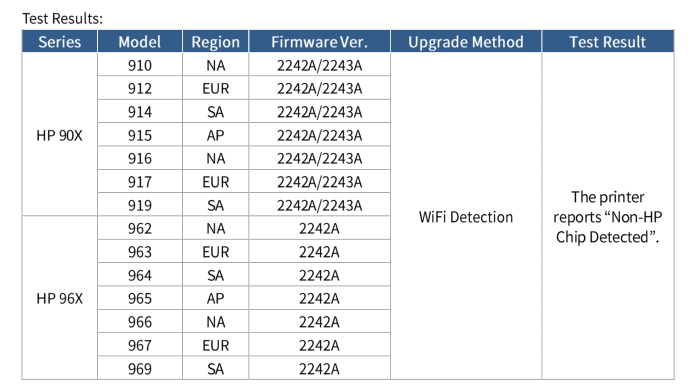Screen dimensions: 695x391
Task: Click the EUR region for model 912
Action: click(215, 89)
